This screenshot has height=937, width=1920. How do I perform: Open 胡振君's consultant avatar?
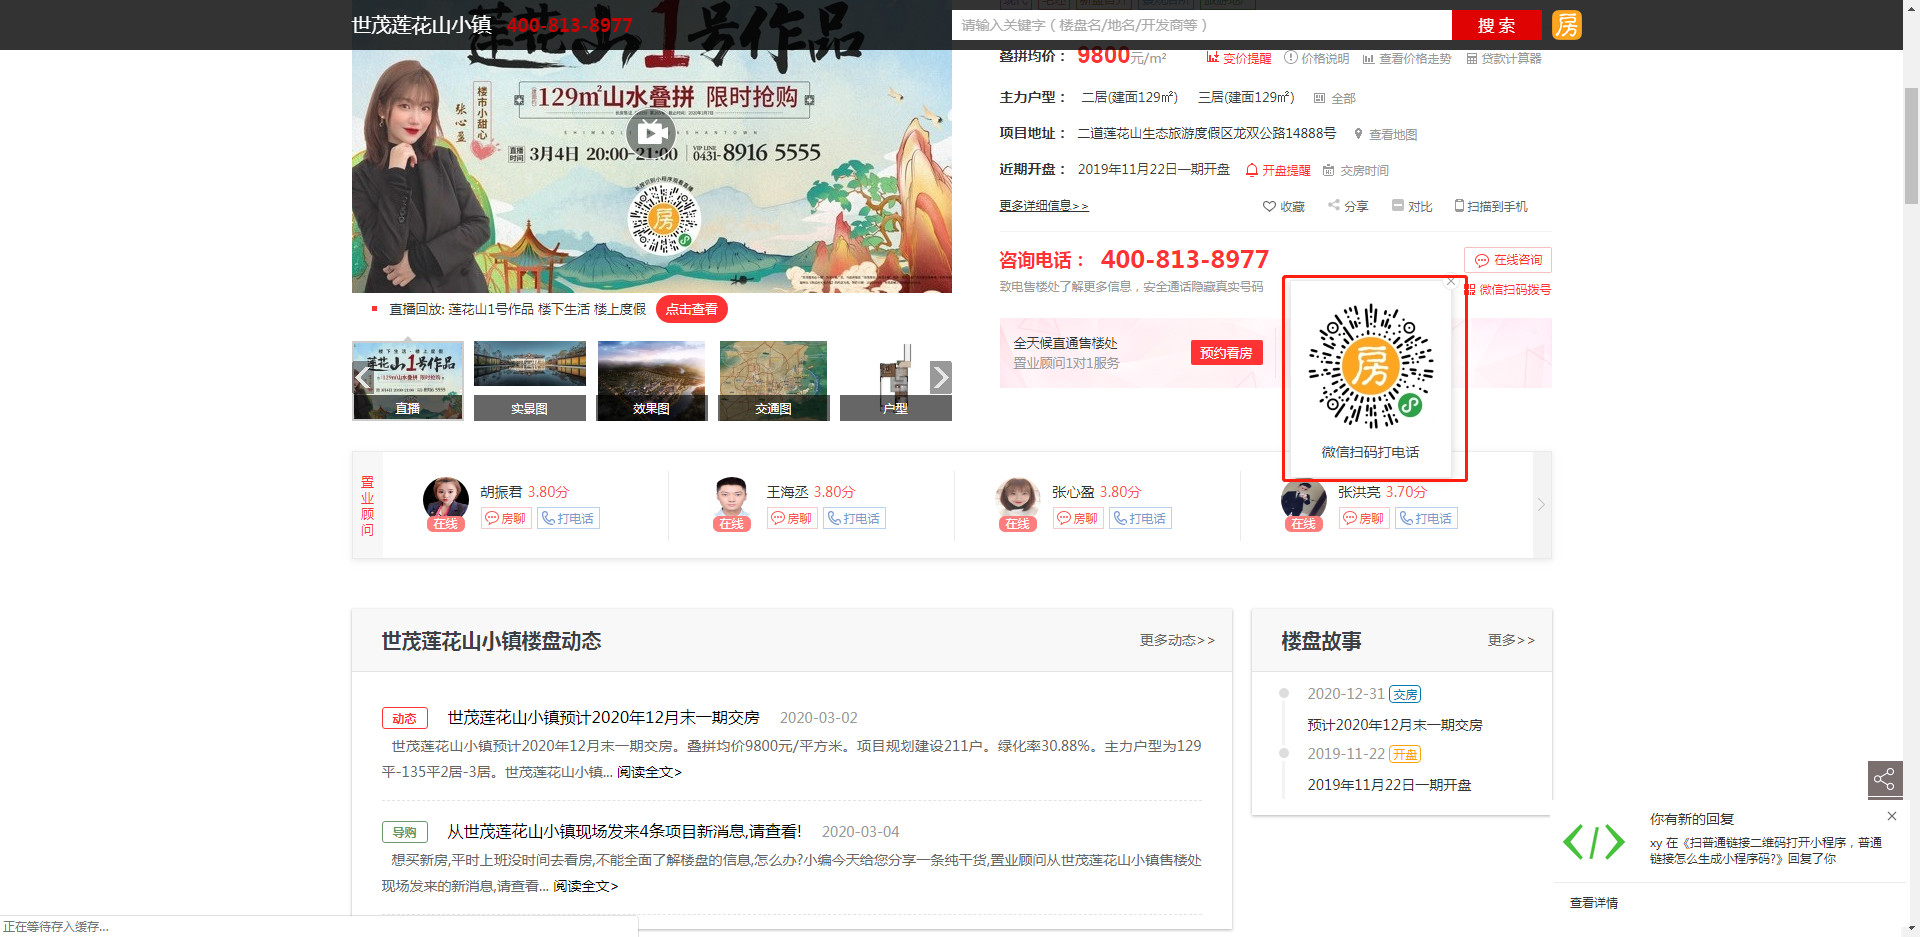tap(446, 501)
